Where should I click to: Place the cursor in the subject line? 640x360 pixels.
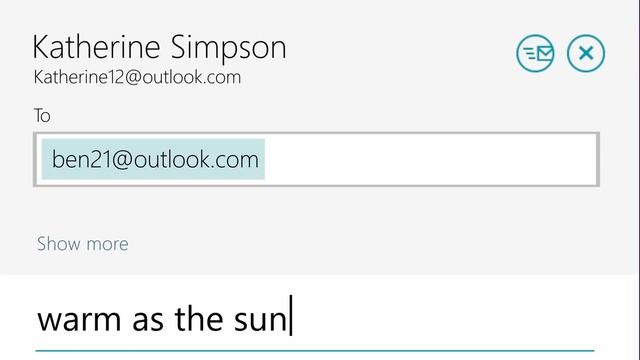[314, 320]
